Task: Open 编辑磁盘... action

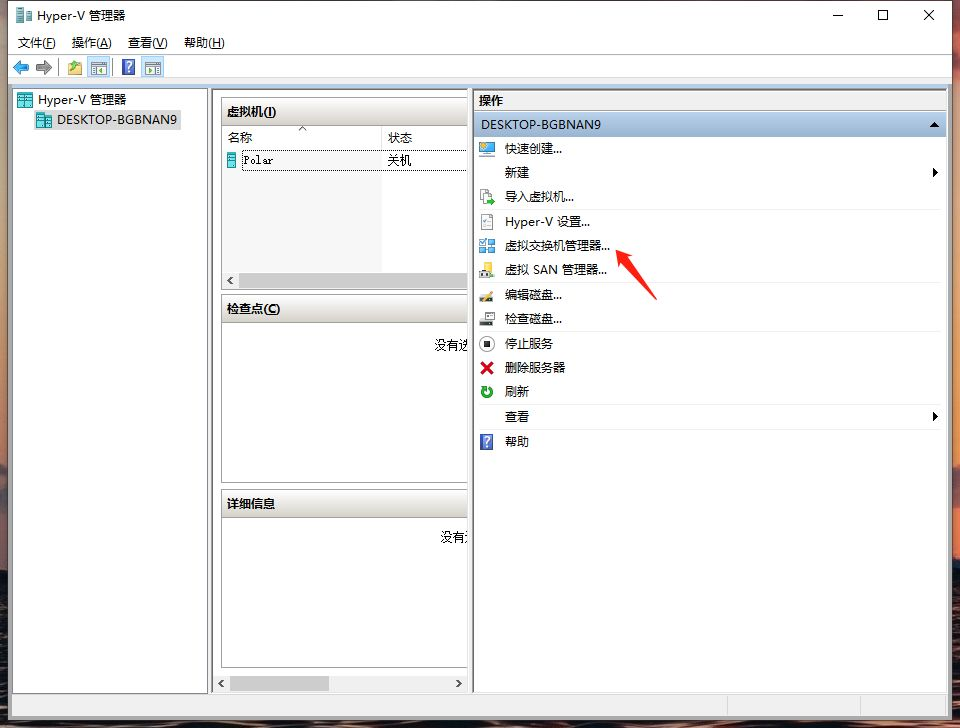Action: pyautogui.click(x=533, y=295)
